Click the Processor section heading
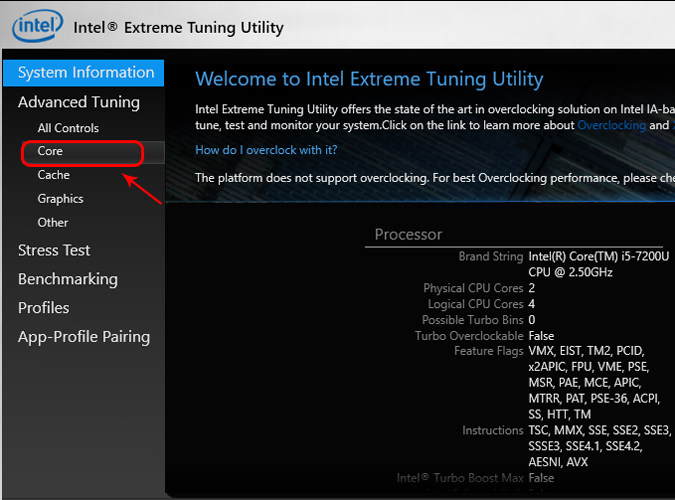Image resolution: width=675 pixels, height=500 pixels. [408, 234]
